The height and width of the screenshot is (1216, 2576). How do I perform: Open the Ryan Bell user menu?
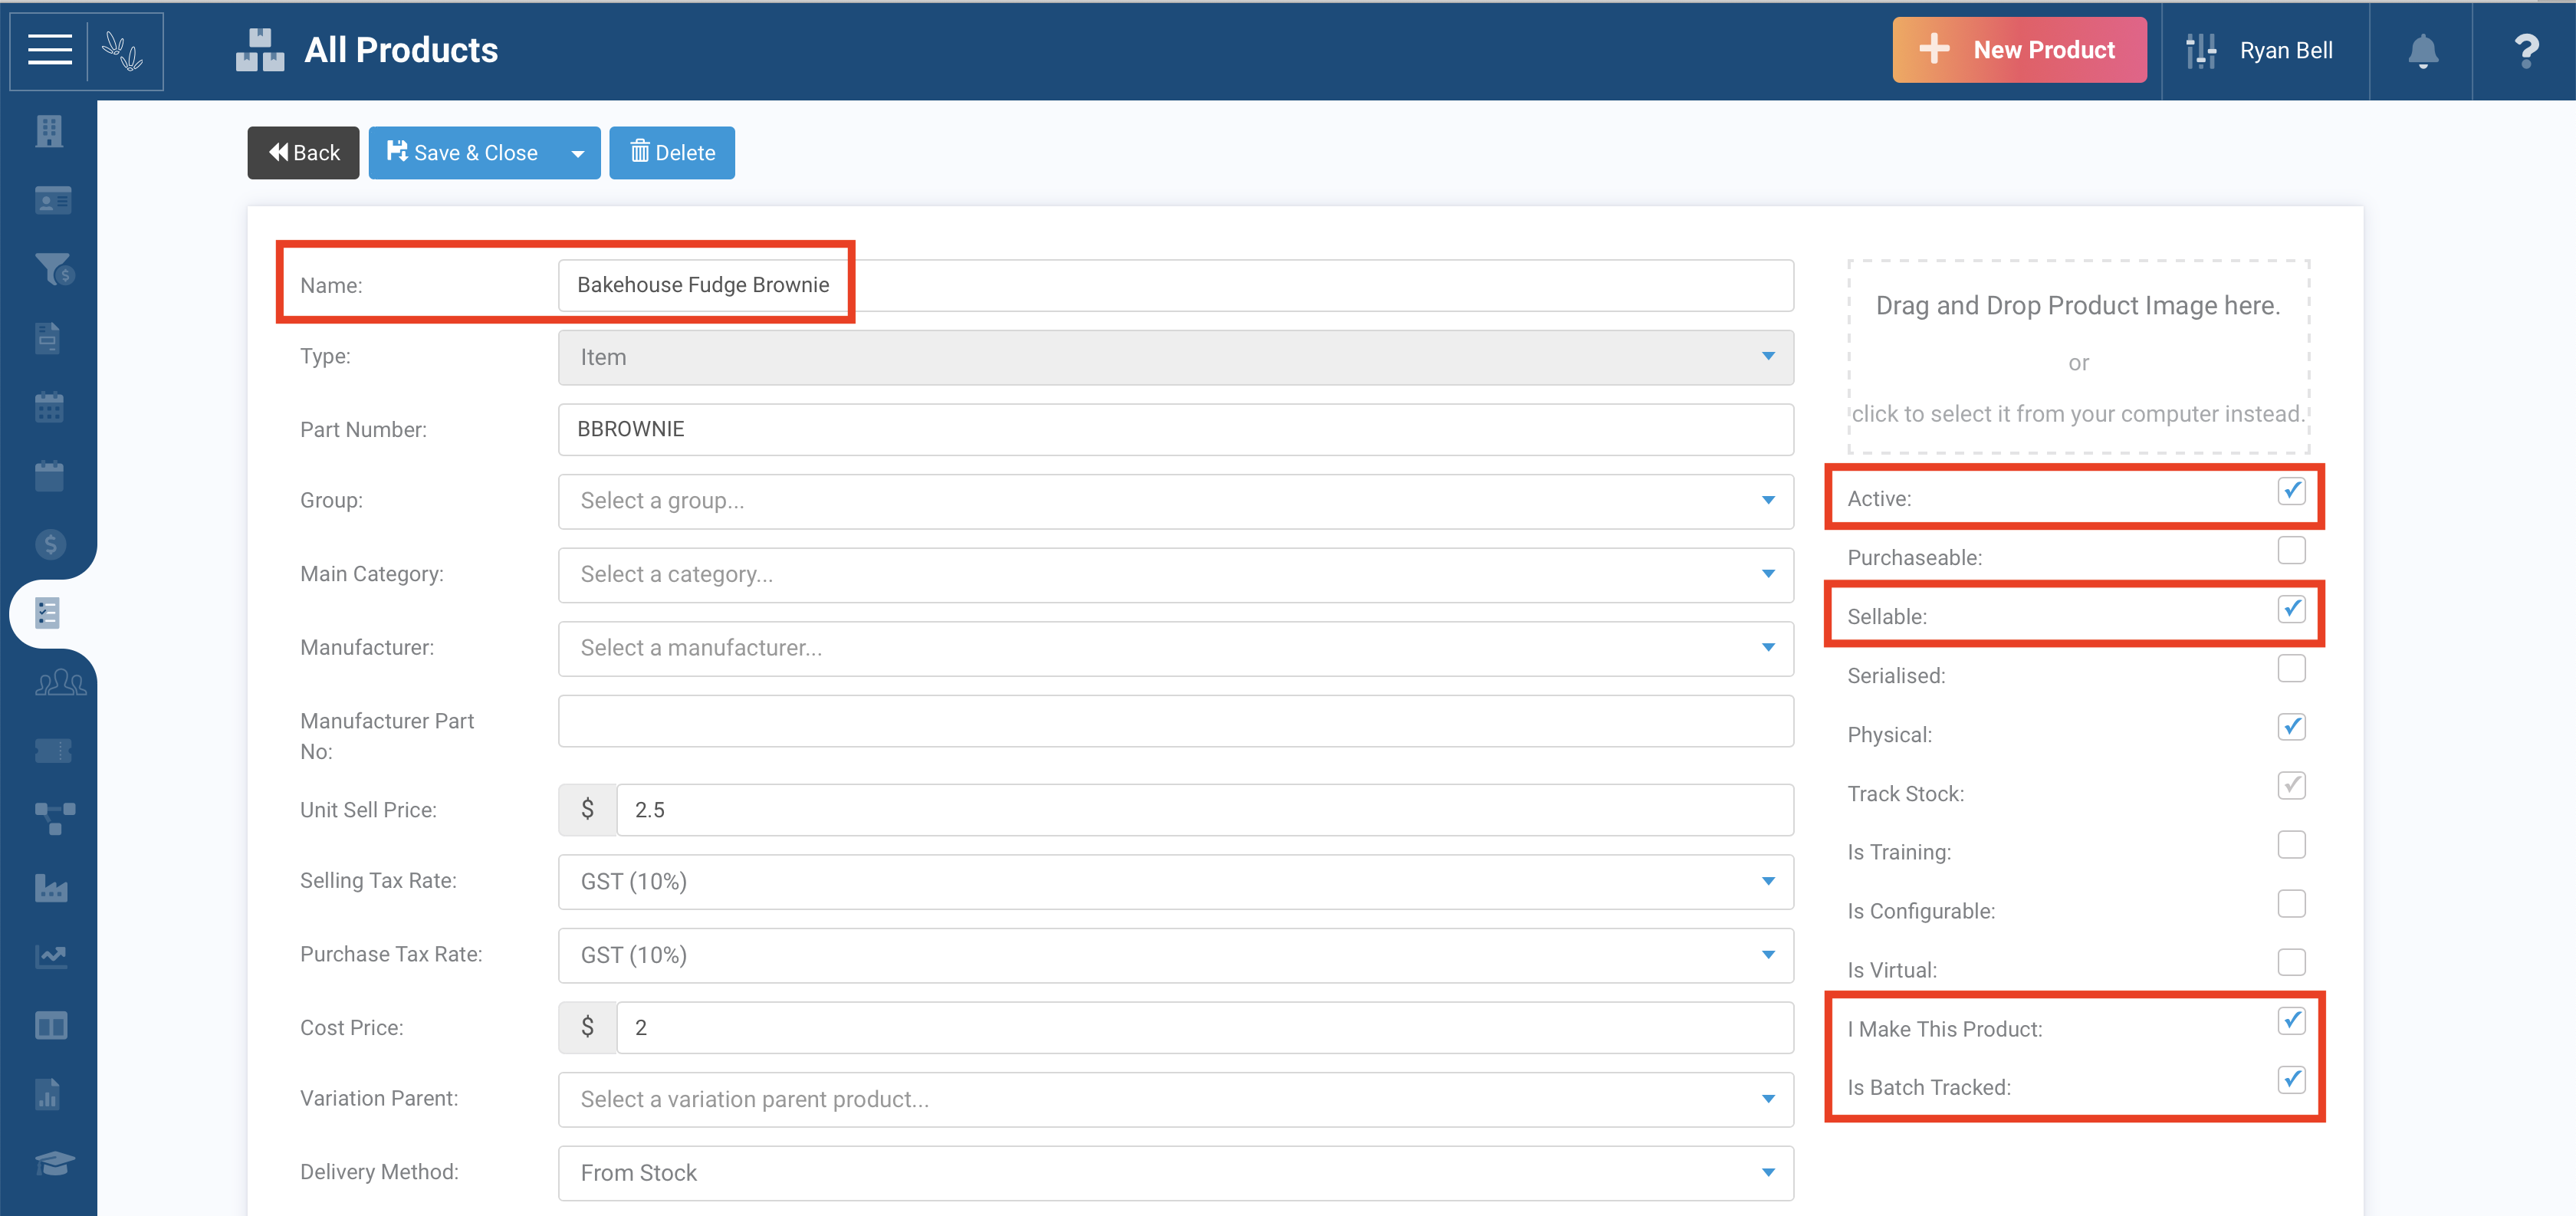point(2285,51)
